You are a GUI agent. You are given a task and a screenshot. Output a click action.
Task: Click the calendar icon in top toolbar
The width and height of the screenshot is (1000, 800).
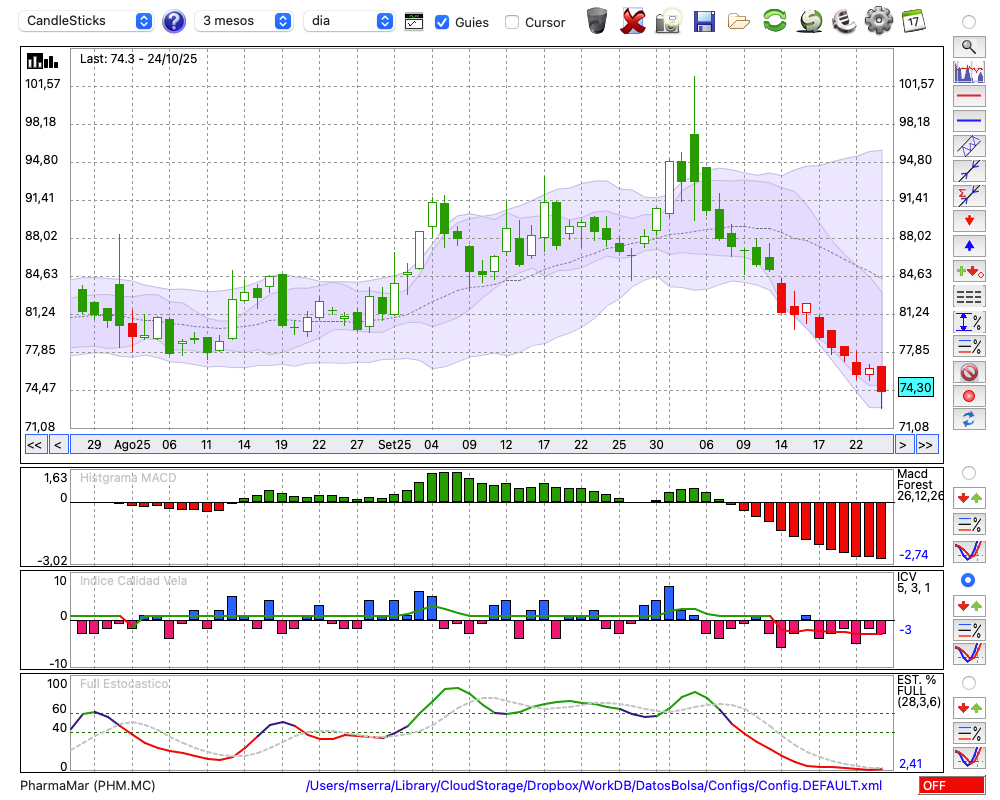click(x=913, y=20)
